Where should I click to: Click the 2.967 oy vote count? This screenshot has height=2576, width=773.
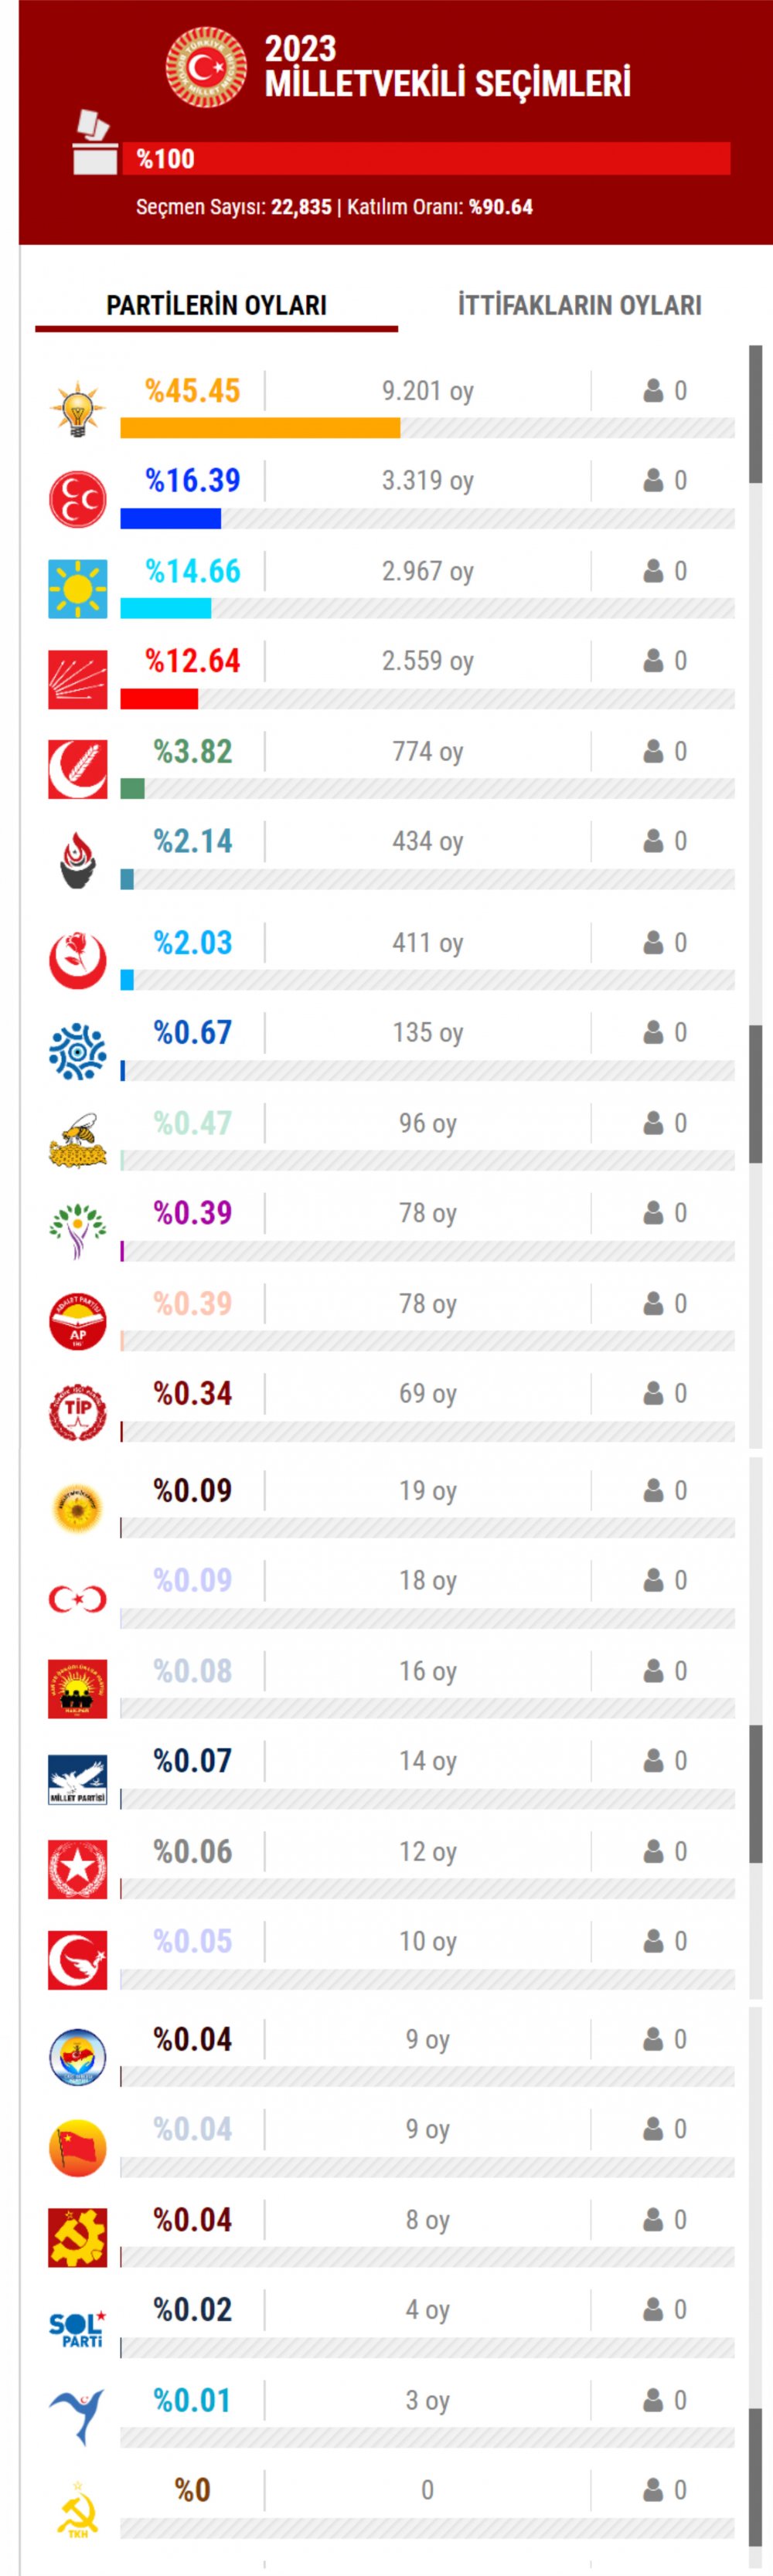(428, 571)
